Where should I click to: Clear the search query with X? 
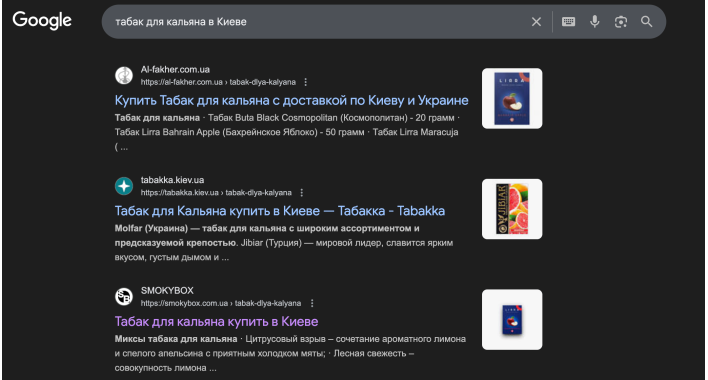pyautogui.click(x=536, y=22)
